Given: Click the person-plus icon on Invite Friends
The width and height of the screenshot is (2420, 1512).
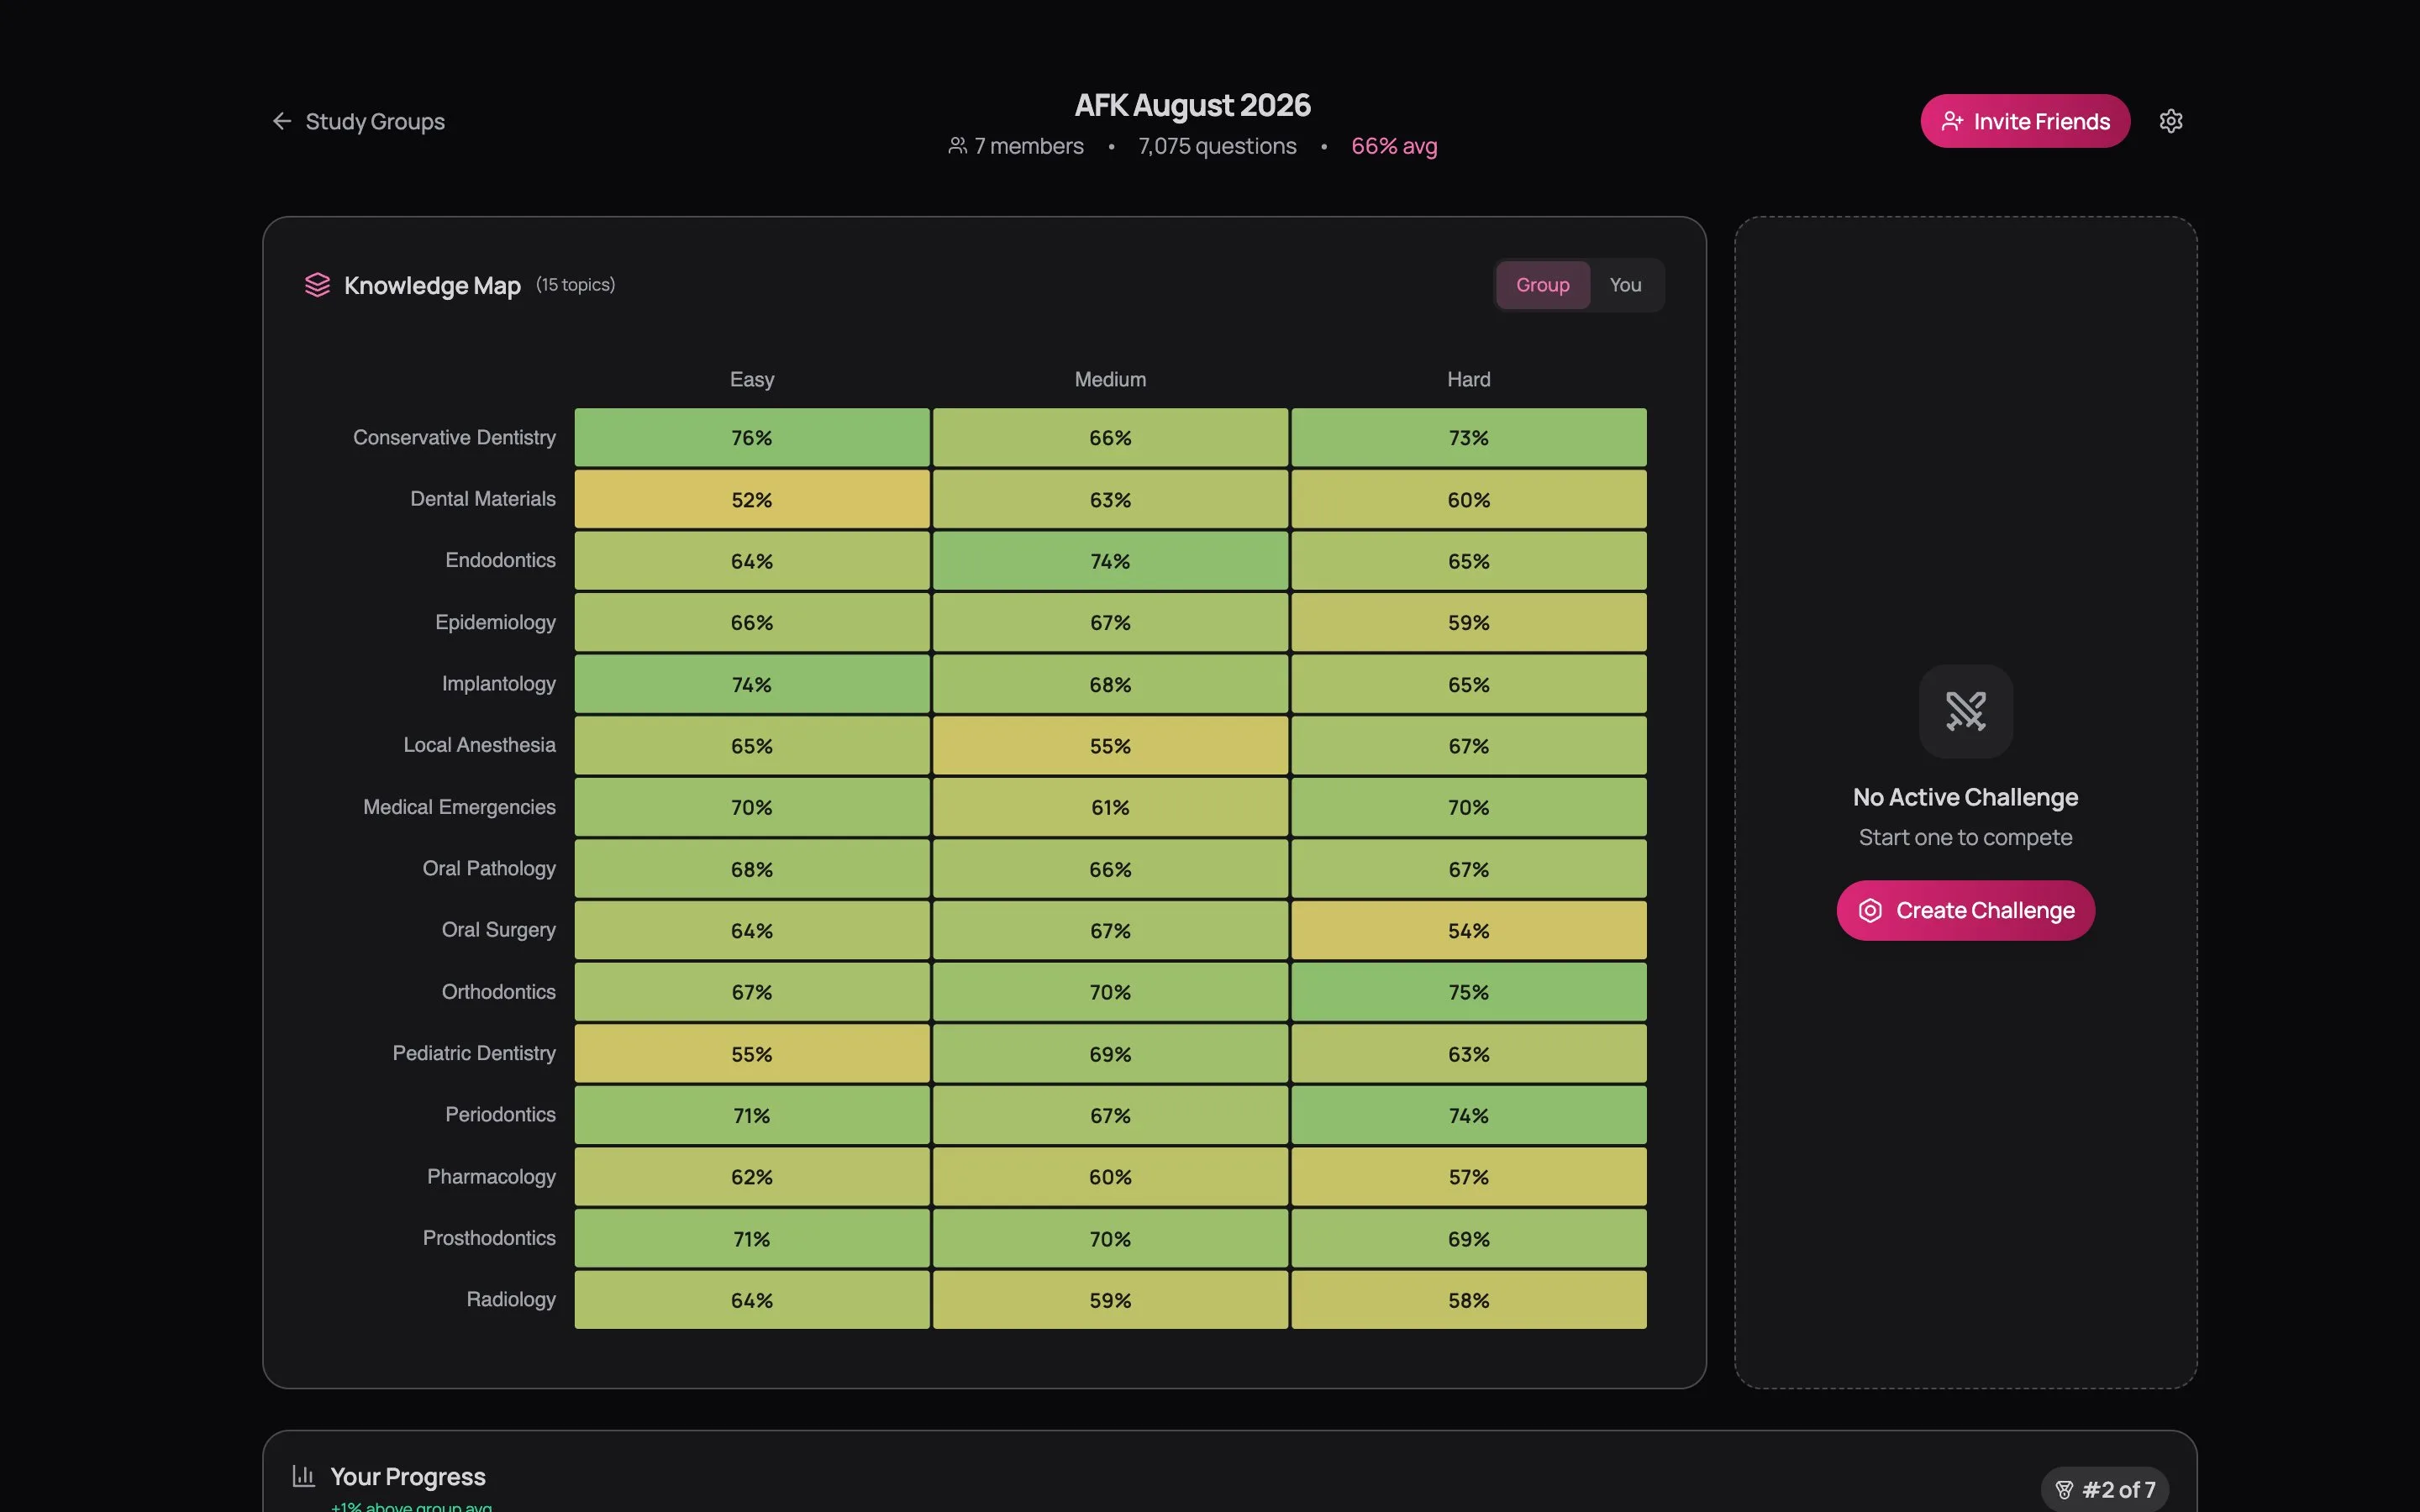Looking at the screenshot, I should [x=1952, y=120].
